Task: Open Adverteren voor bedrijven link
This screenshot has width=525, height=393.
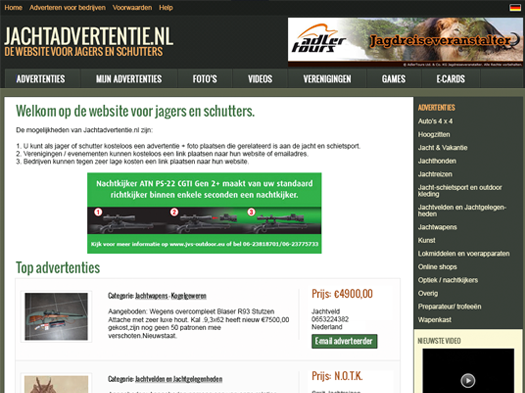Action: pyautogui.click(x=67, y=7)
